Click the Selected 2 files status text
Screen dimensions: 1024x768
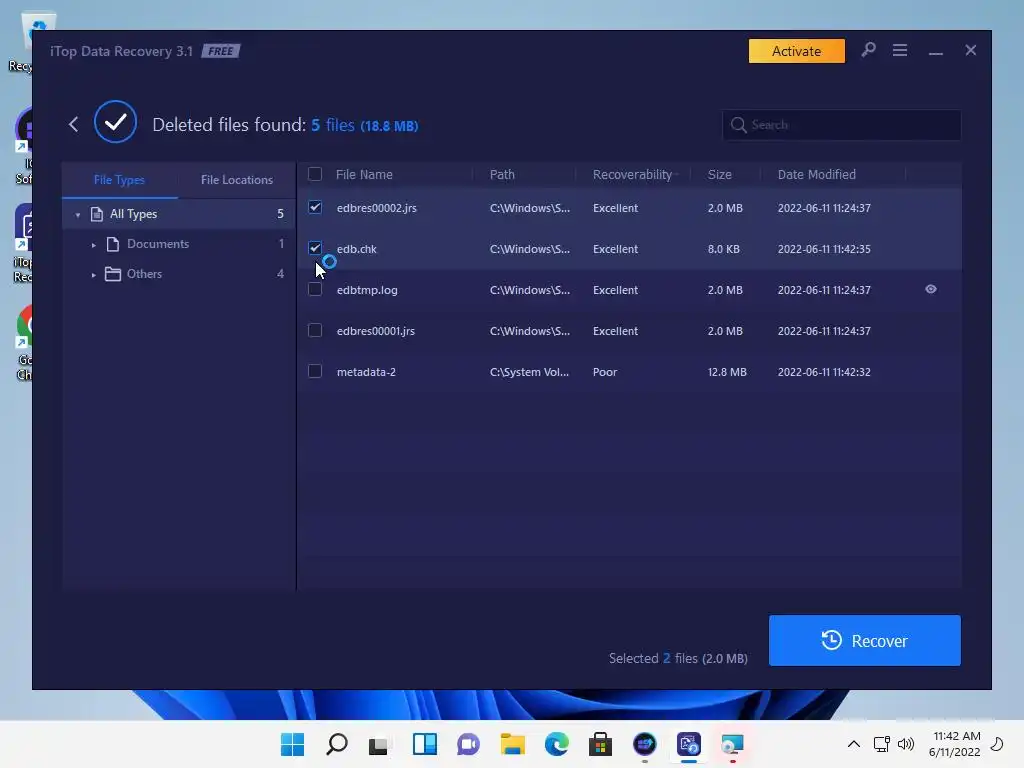tap(678, 658)
